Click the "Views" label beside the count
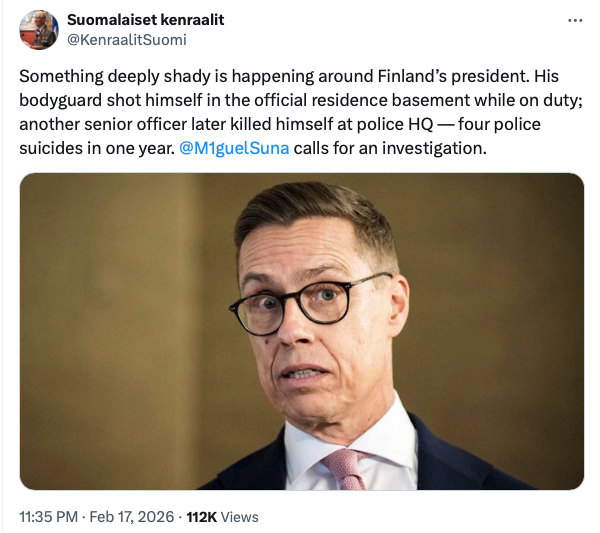 [x=240, y=517]
